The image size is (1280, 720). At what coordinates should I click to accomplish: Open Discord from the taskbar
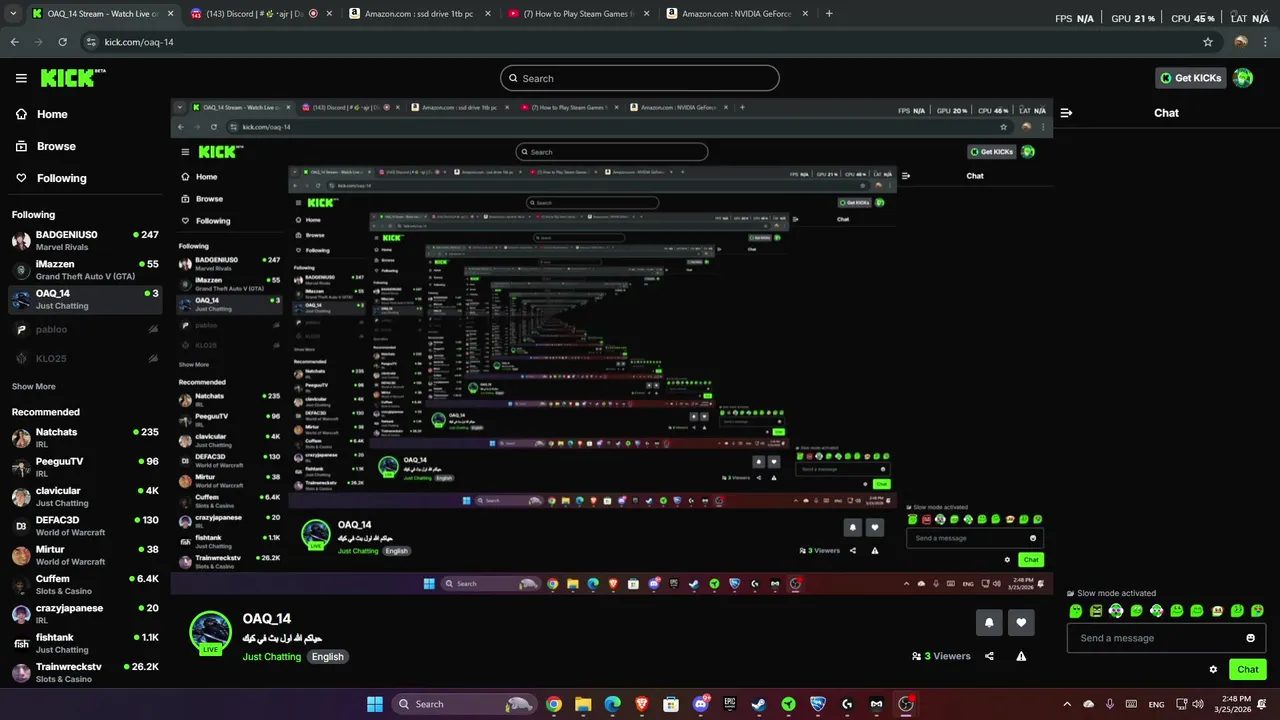[x=701, y=704]
